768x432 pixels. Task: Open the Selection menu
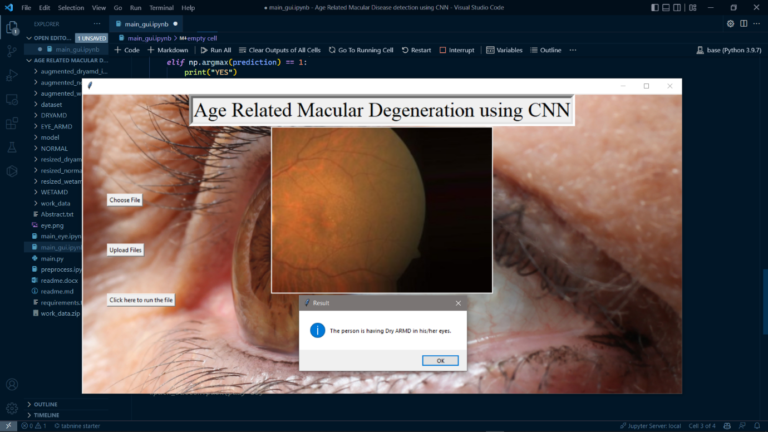[71, 8]
